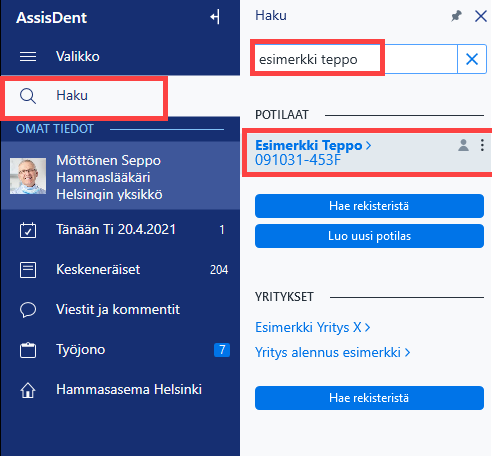
Task: Open patient Esimerkki Teppo result
Action: coord(313,146)
